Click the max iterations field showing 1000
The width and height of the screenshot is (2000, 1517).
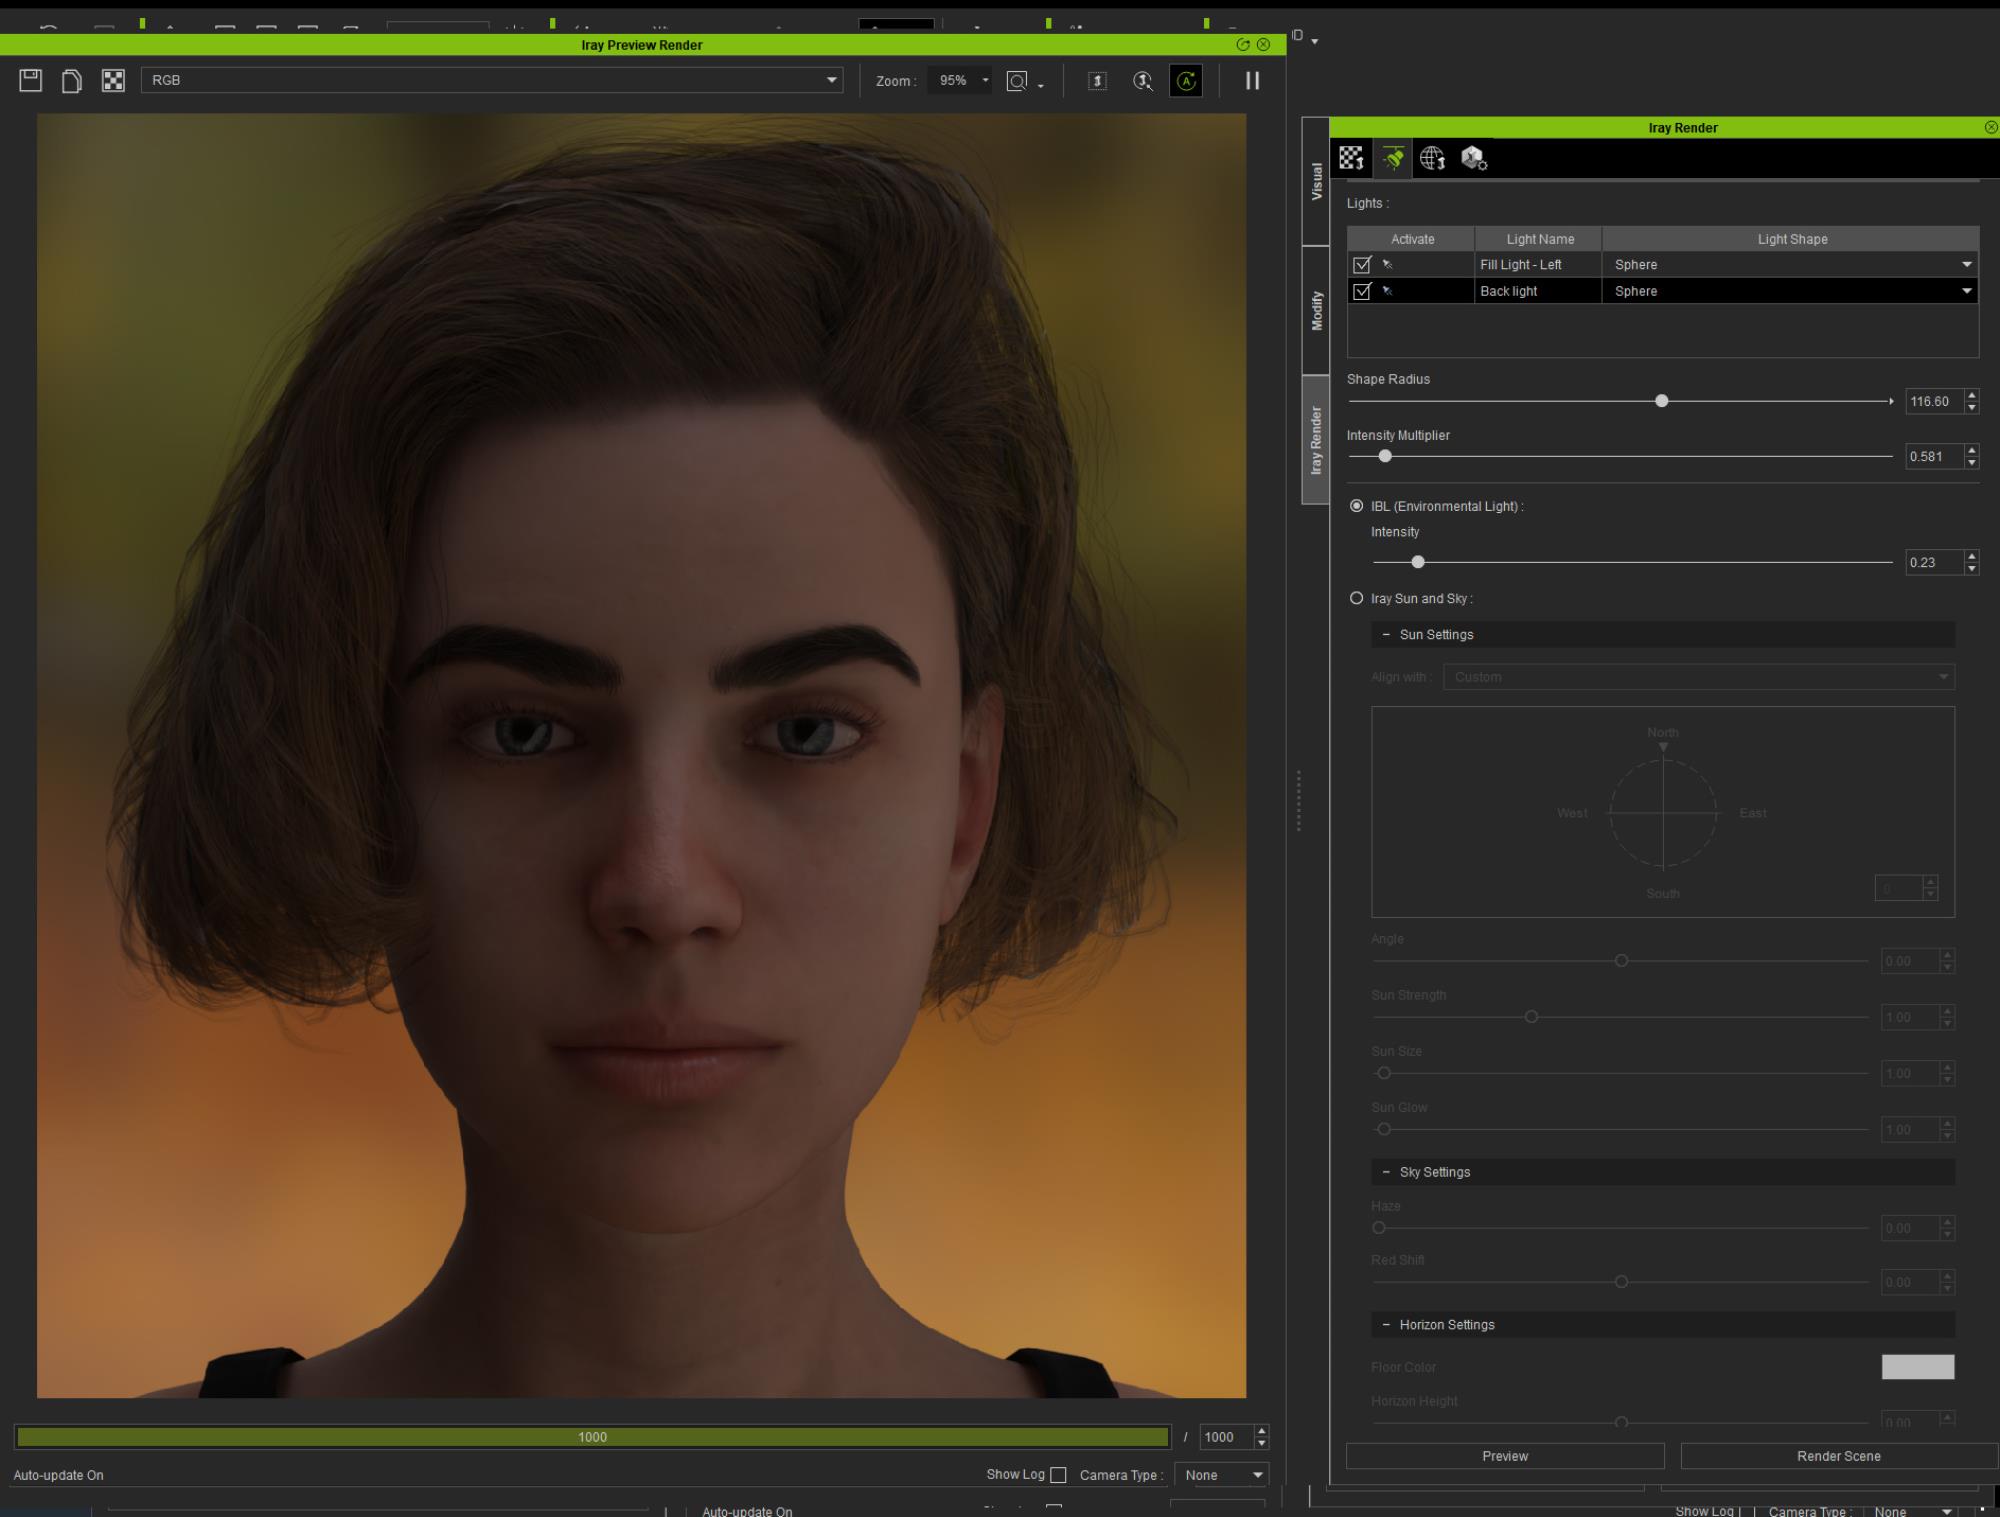click(1225, 1437)
